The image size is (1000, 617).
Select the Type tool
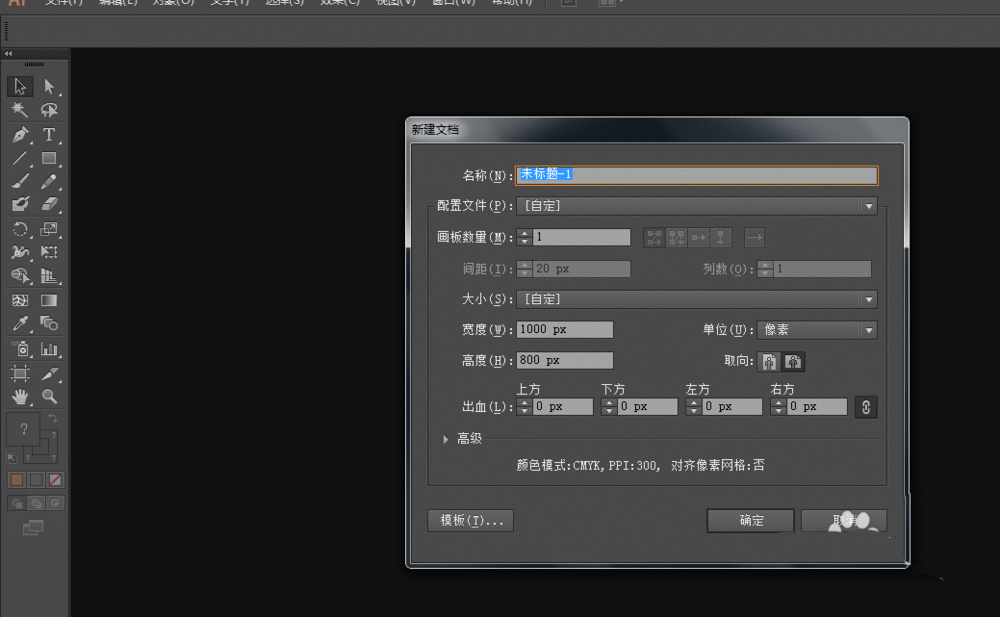(50, 136)
